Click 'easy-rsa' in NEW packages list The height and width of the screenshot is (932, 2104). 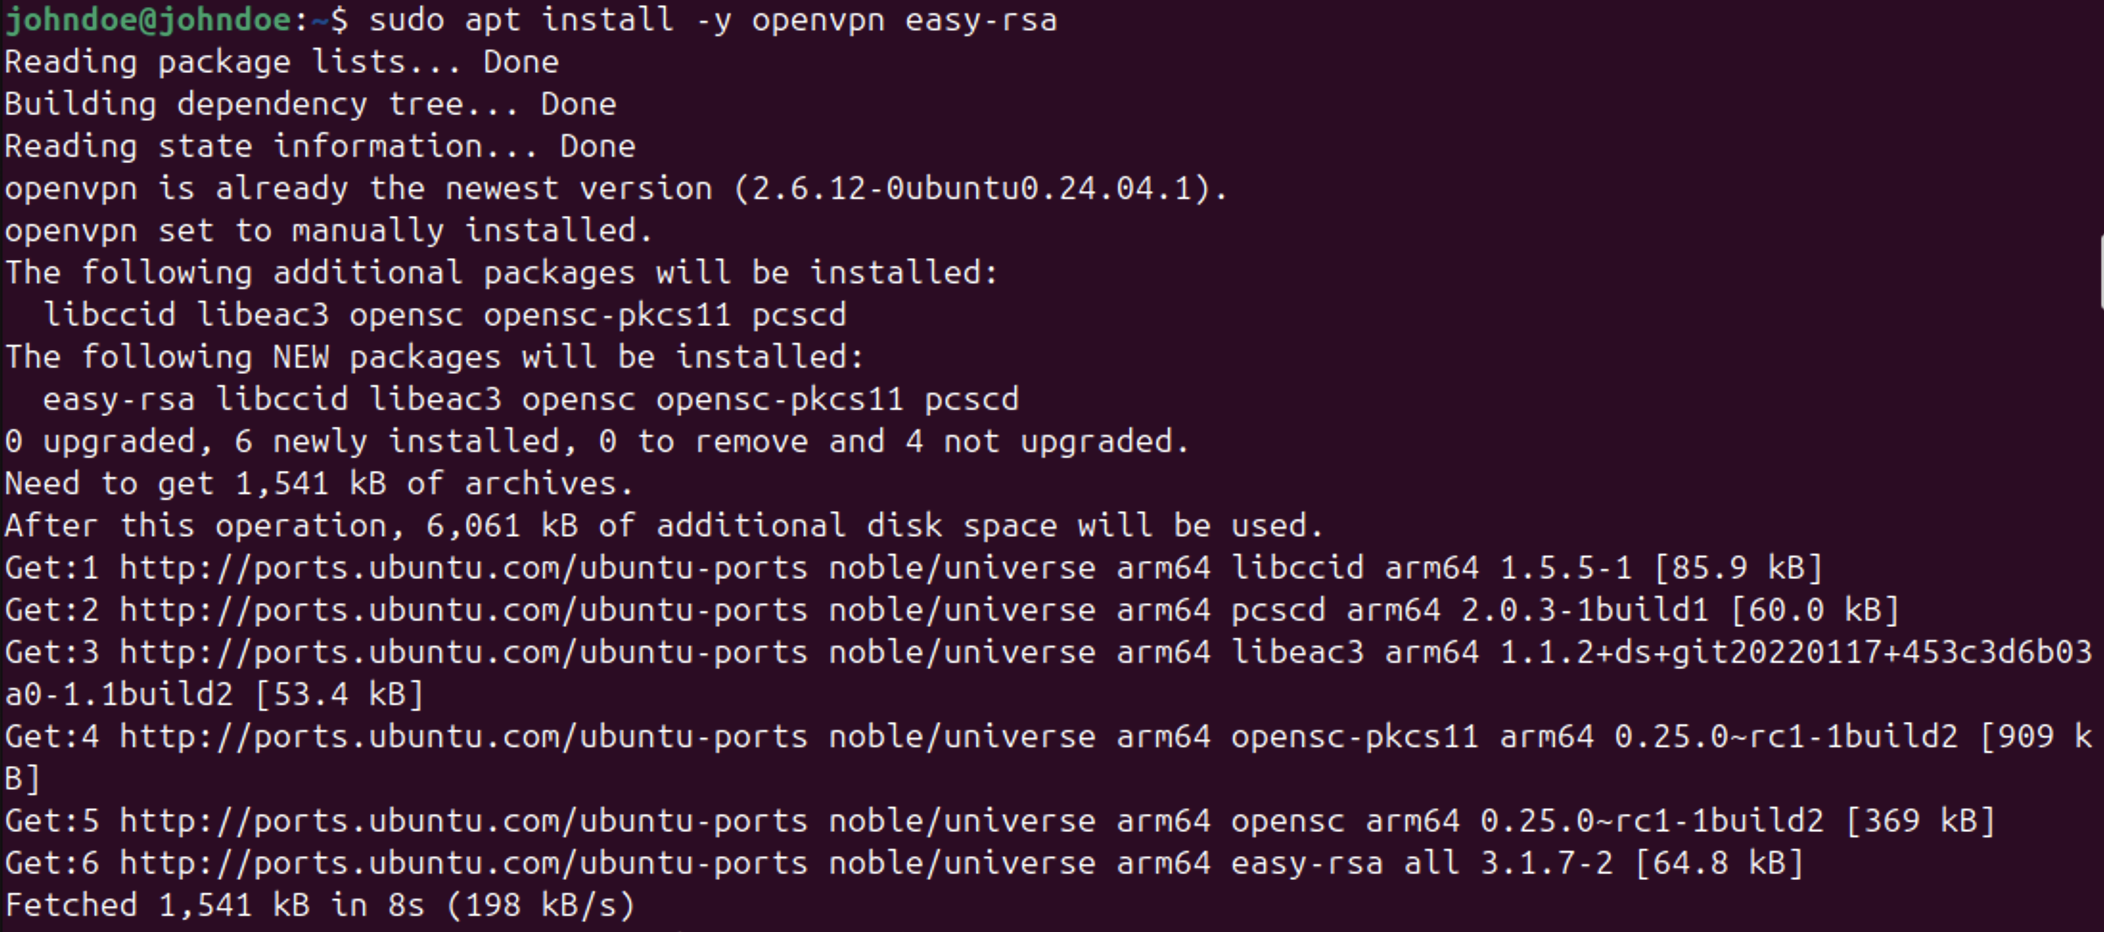(119, 399)
